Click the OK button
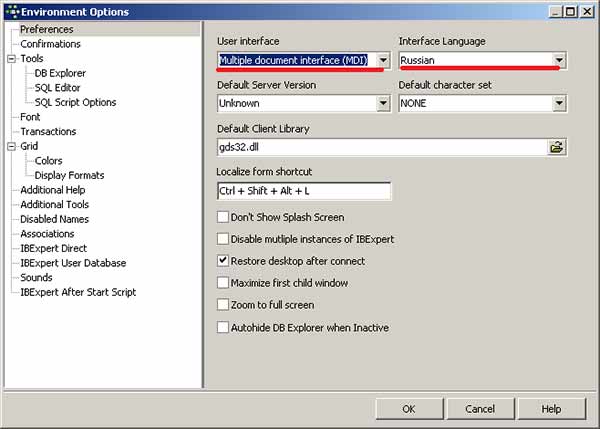This screenshot has width=600, height=429. (x=409, y=409)
